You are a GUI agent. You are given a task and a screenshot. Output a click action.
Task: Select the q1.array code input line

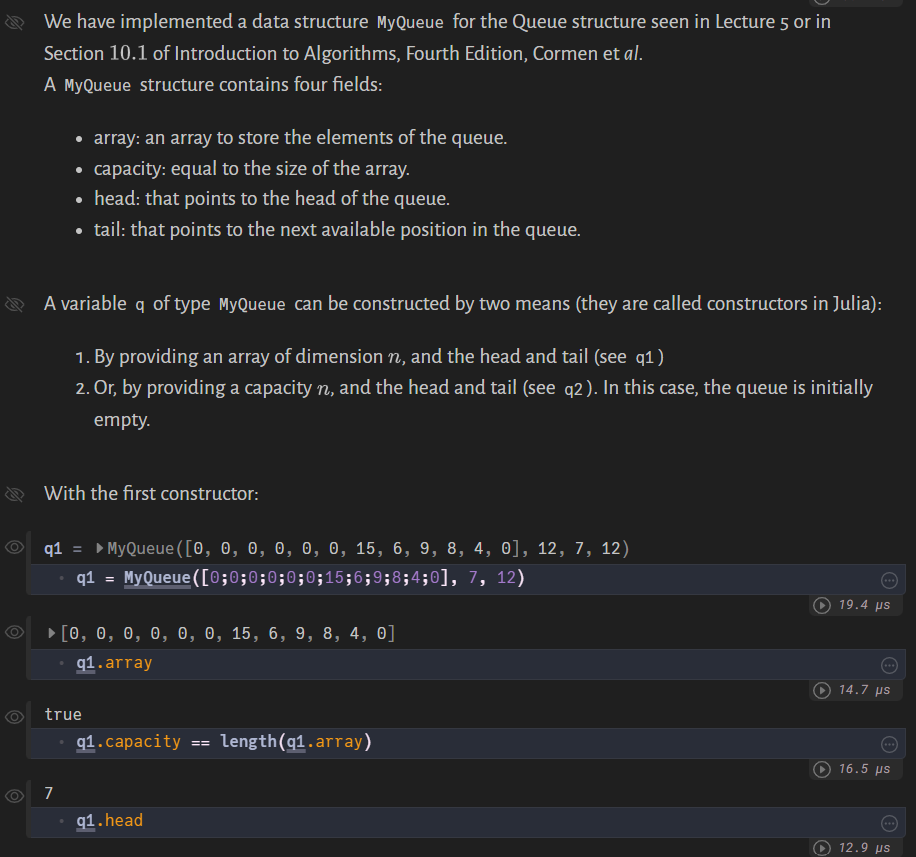coord(112,661)
